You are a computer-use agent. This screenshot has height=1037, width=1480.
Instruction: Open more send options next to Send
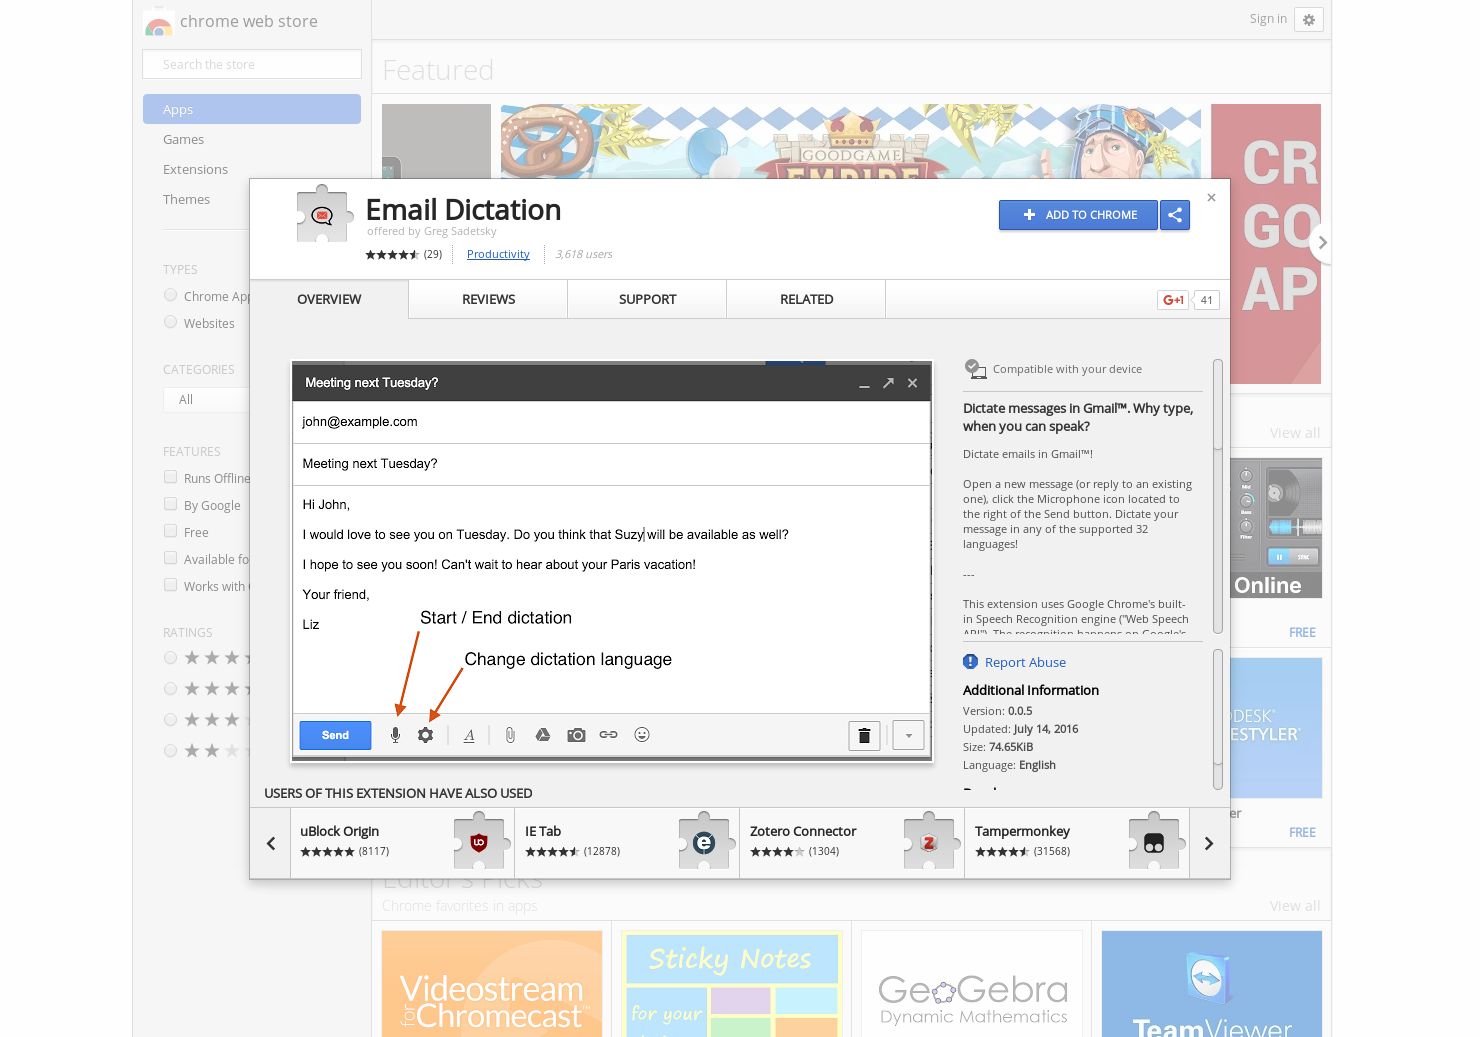(x=908, y=735)
